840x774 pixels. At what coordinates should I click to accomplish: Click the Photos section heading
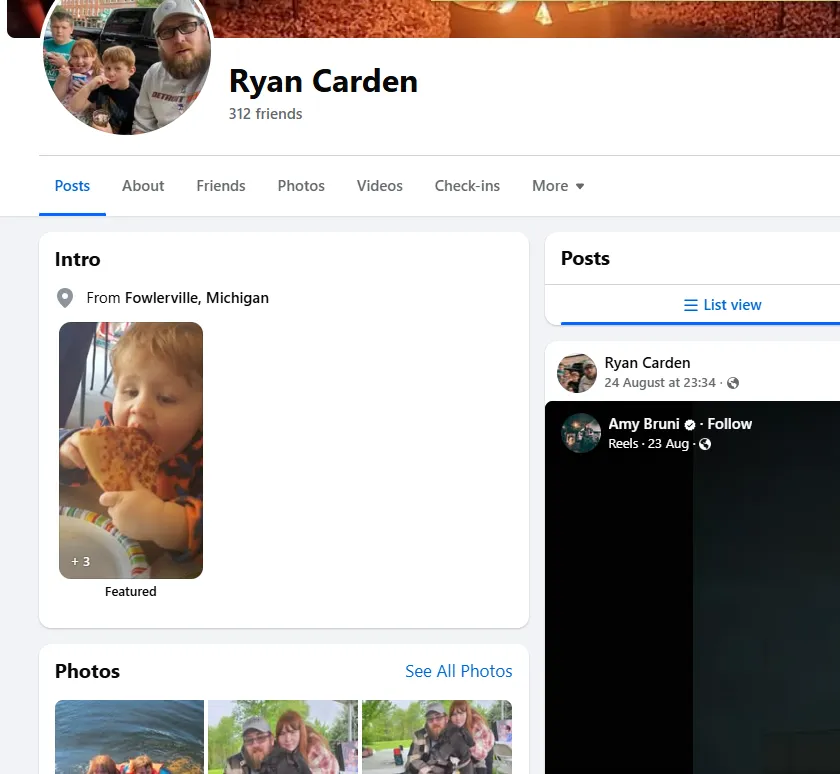click(x=87, y=671)
